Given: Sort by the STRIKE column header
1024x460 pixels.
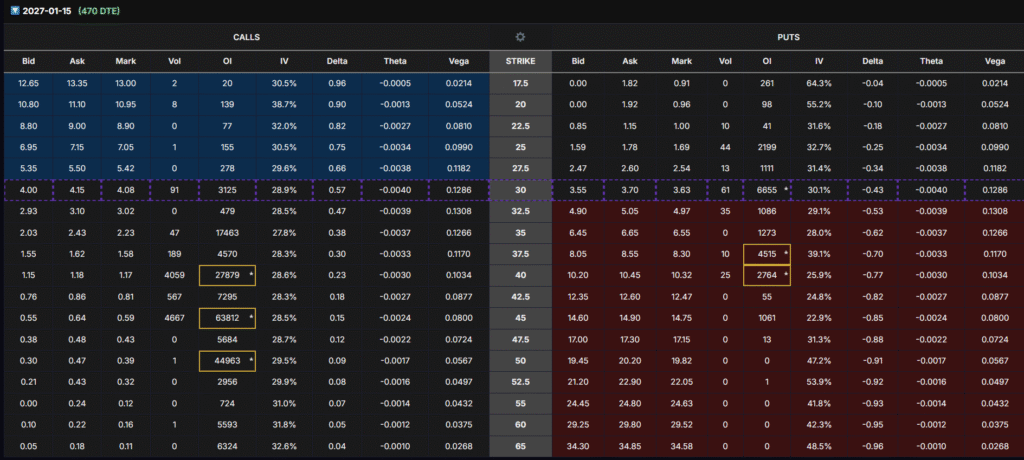Looking at the screenshot, I should tap(520, 61).
